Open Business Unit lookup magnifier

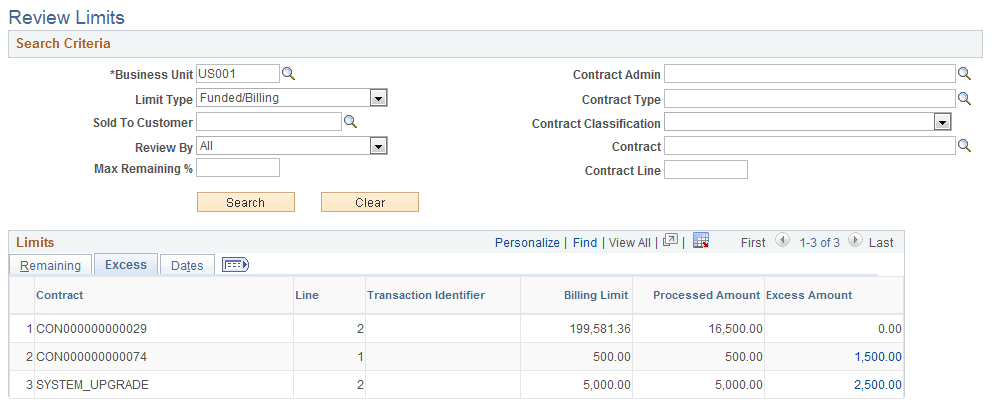288,74
